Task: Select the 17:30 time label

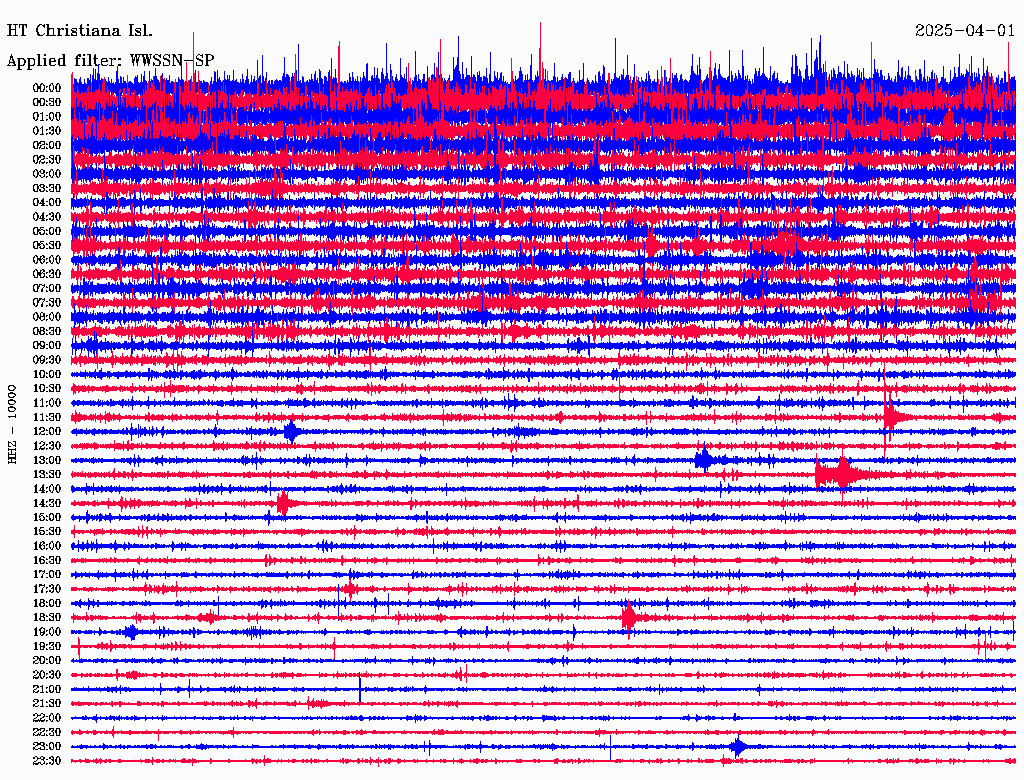Action: click(x=47, y=589)
